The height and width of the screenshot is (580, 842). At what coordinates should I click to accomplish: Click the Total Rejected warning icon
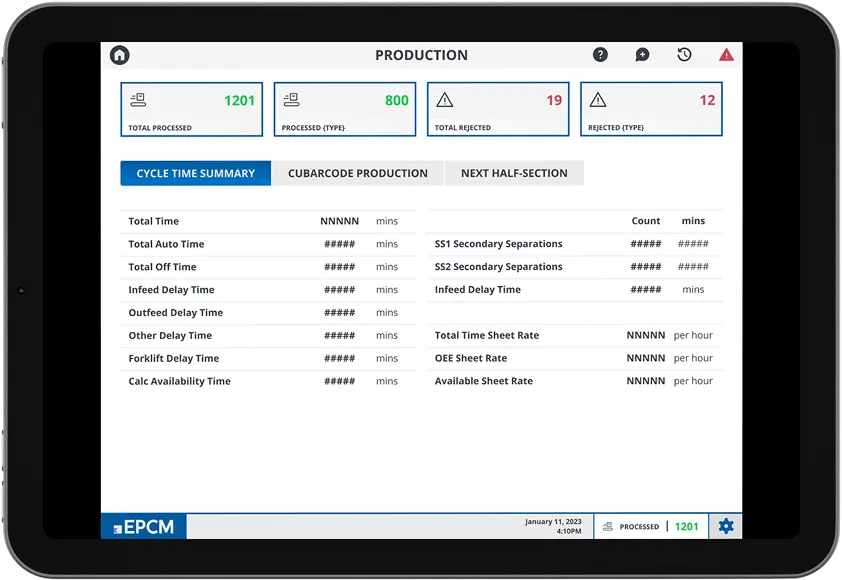coord(445,100)
